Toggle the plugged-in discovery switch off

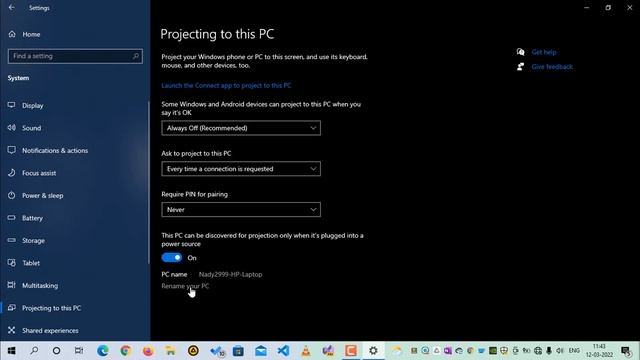(172, 258)
